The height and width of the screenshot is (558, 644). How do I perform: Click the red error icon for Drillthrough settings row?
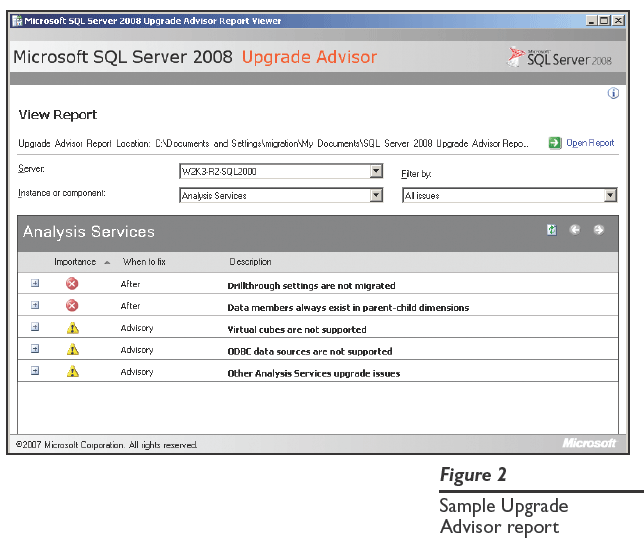(72, 284)
